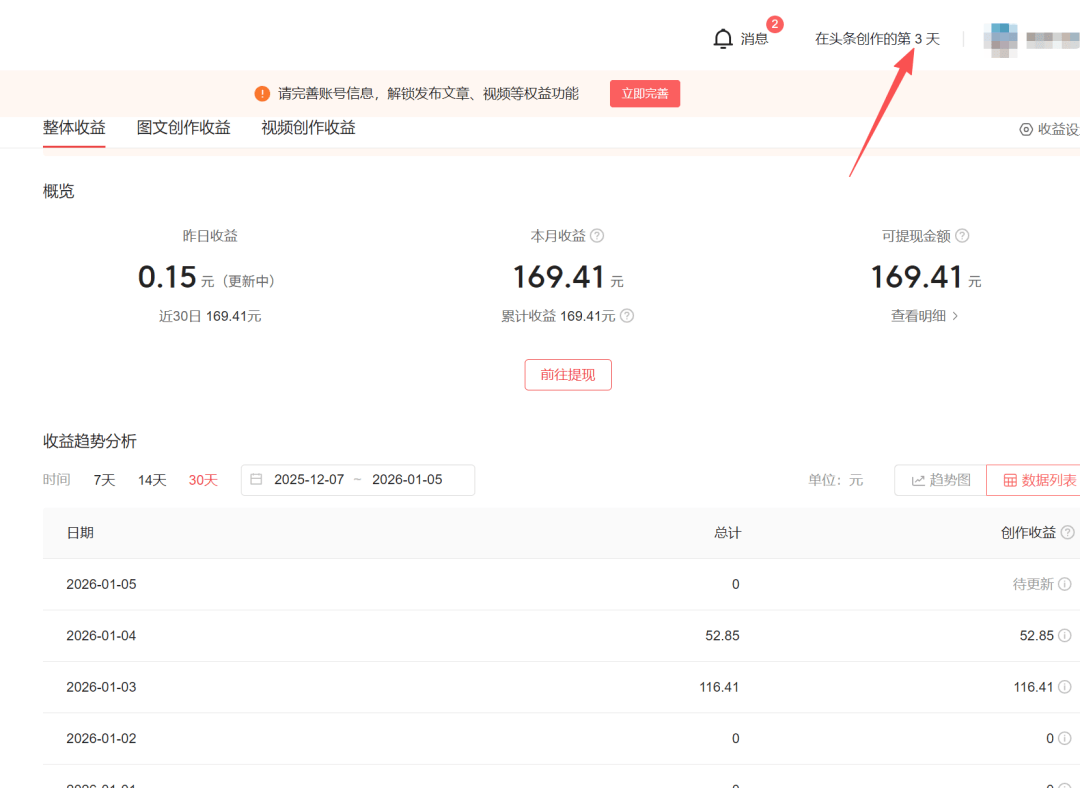Click the 消息 label in the header

(757, 39)
